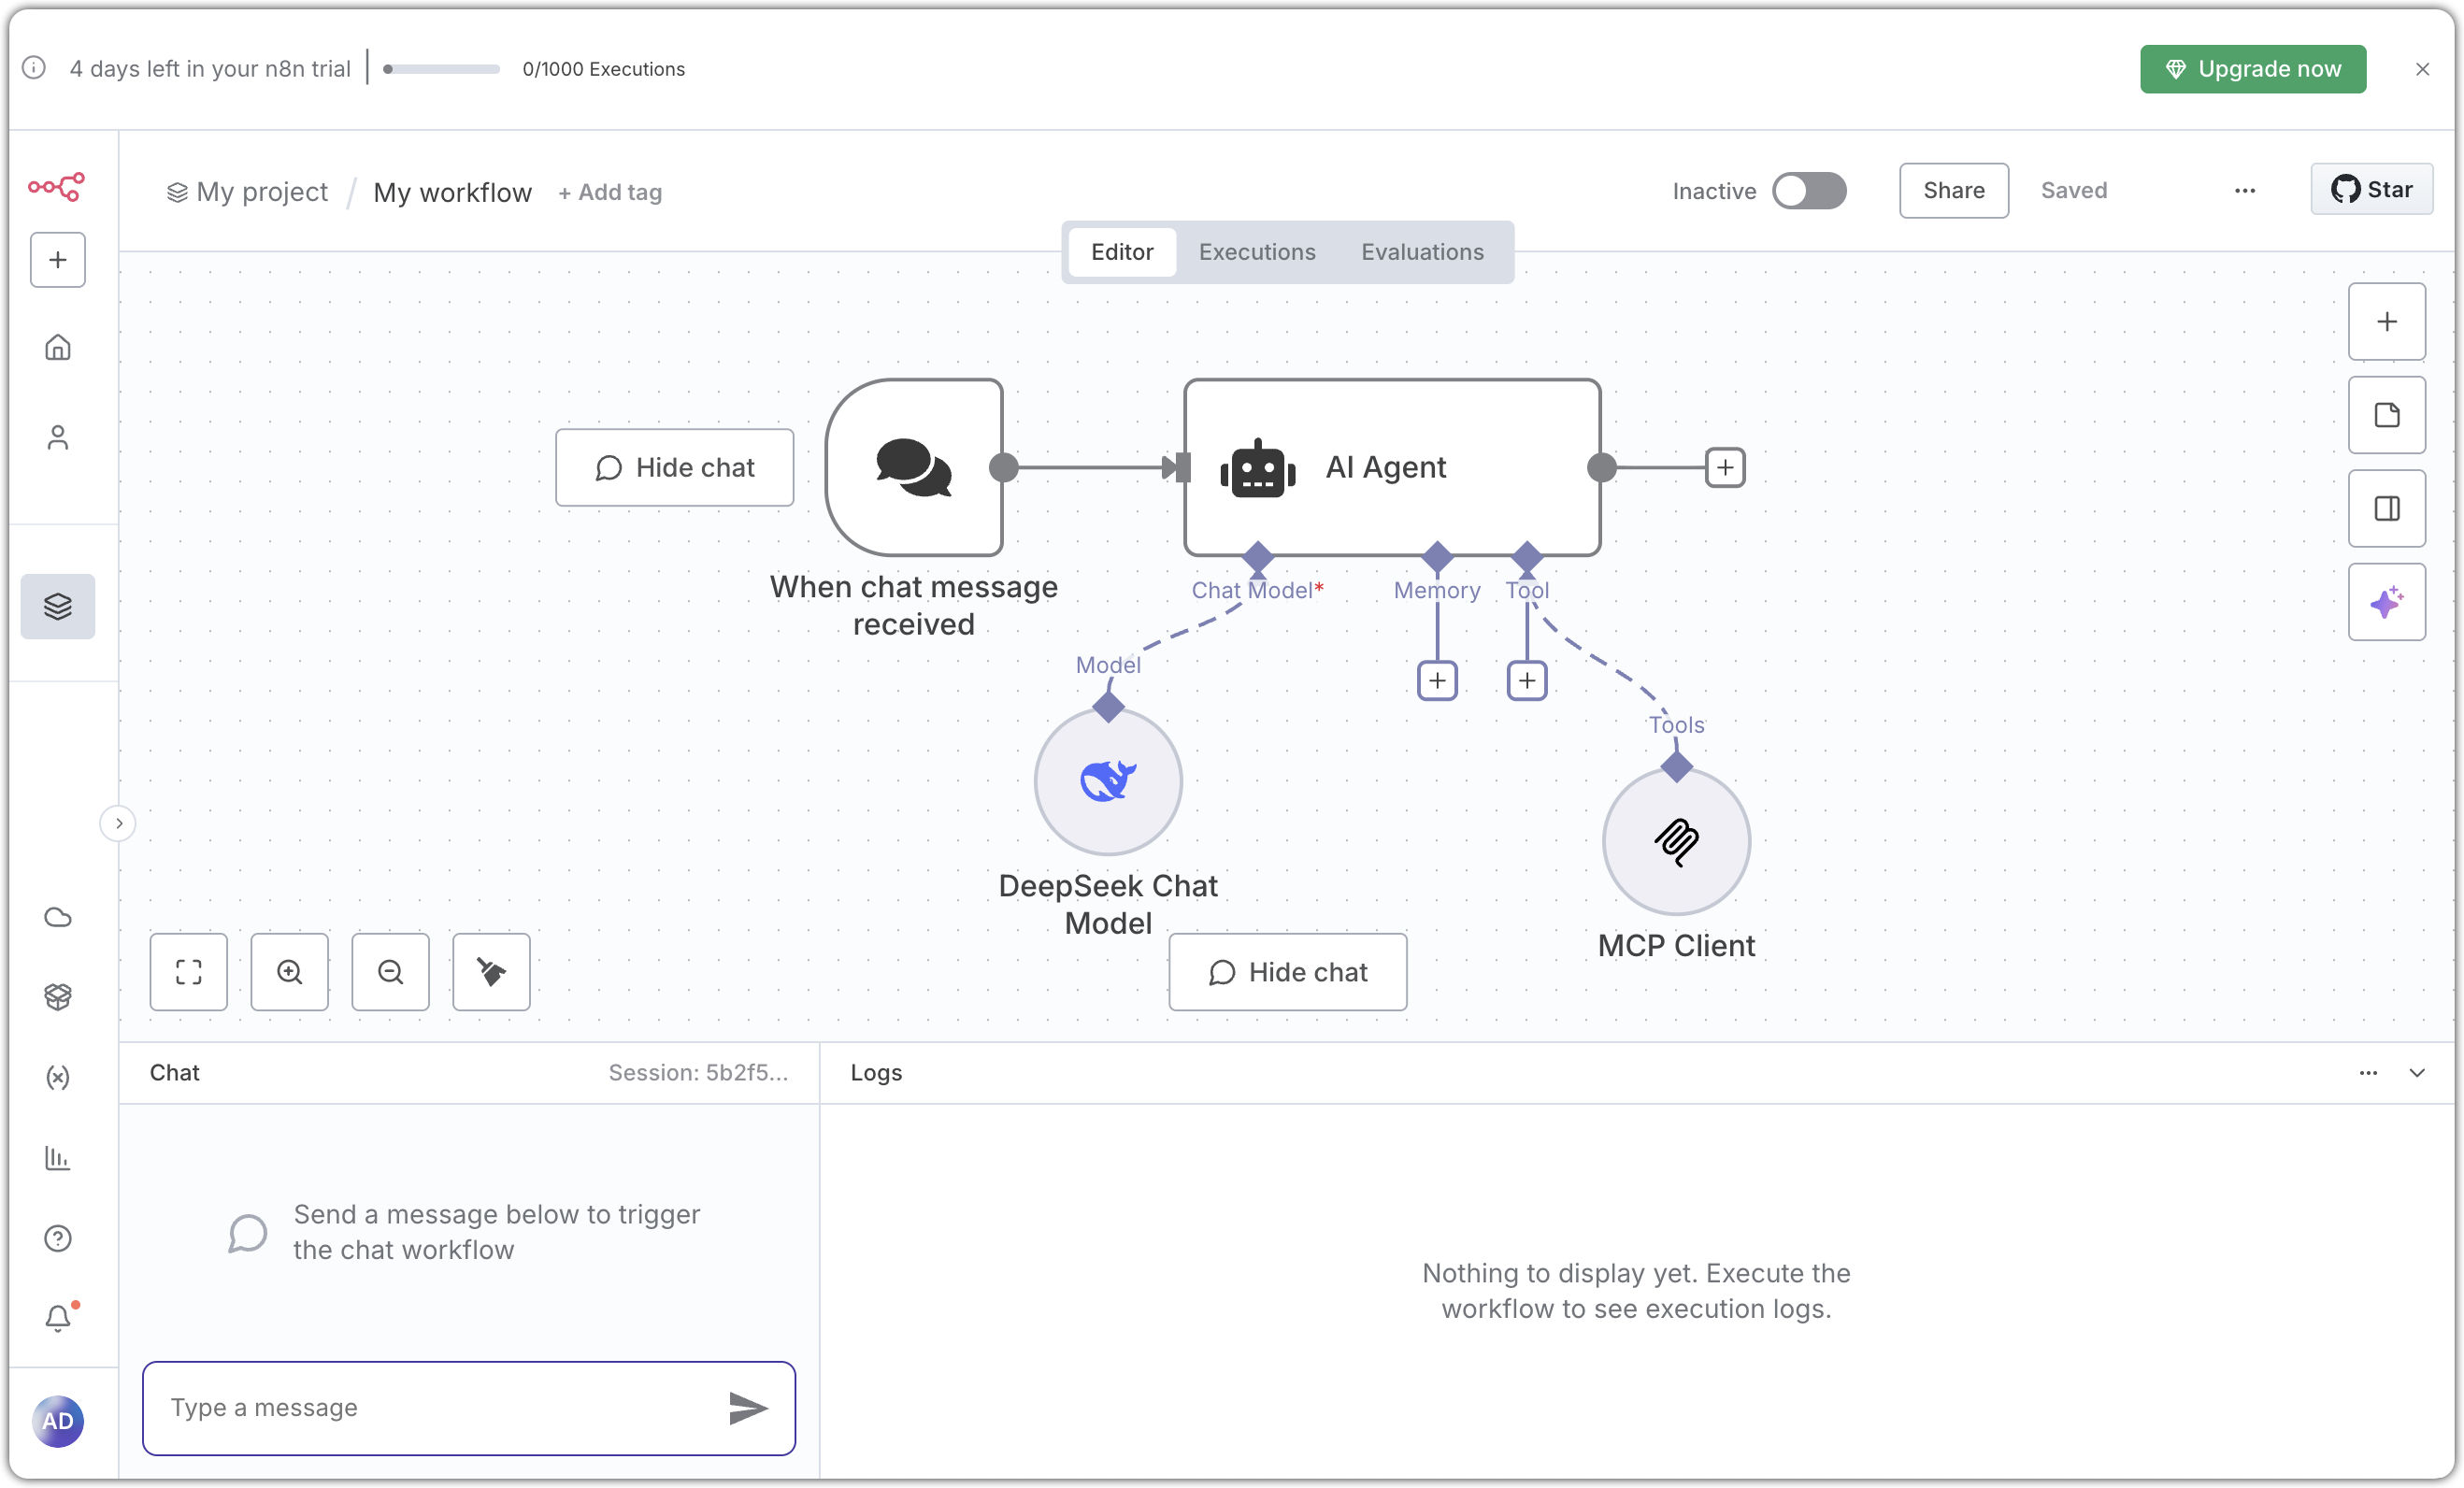Click the zoom out canvas icon

pyautogui.click(x=390, y=972)
